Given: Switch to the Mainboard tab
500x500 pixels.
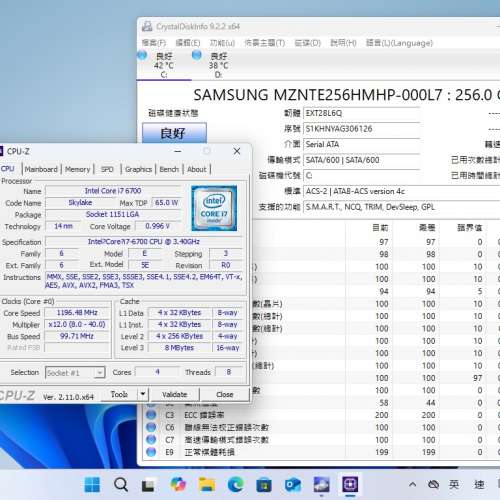Looking at the screenshot, I should 41,169.
